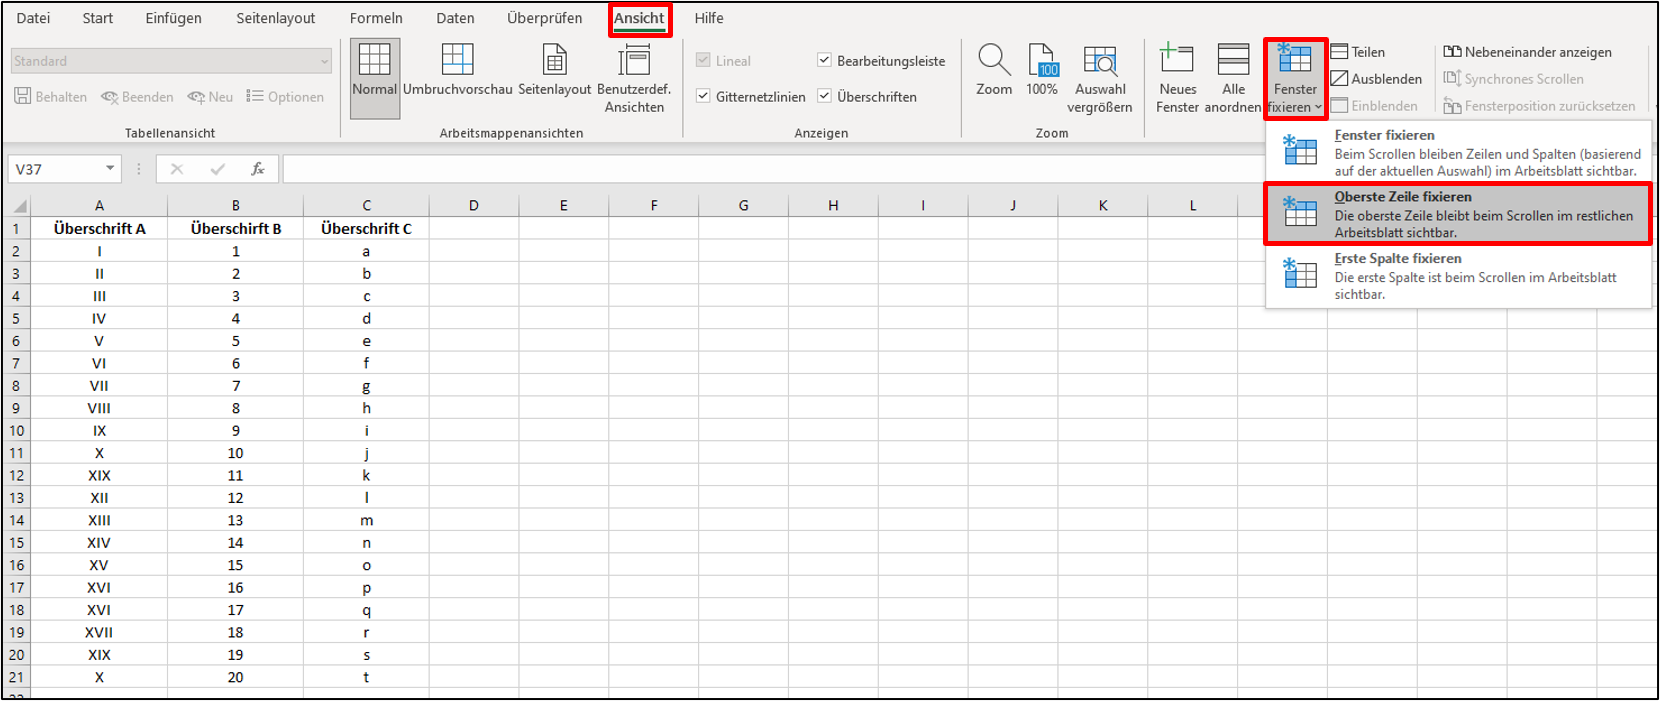Choose Oberste Zeile fixieren menu entry
Image resolution: width=1660 pixels, height=701 pixels.
pos(1458,213)
